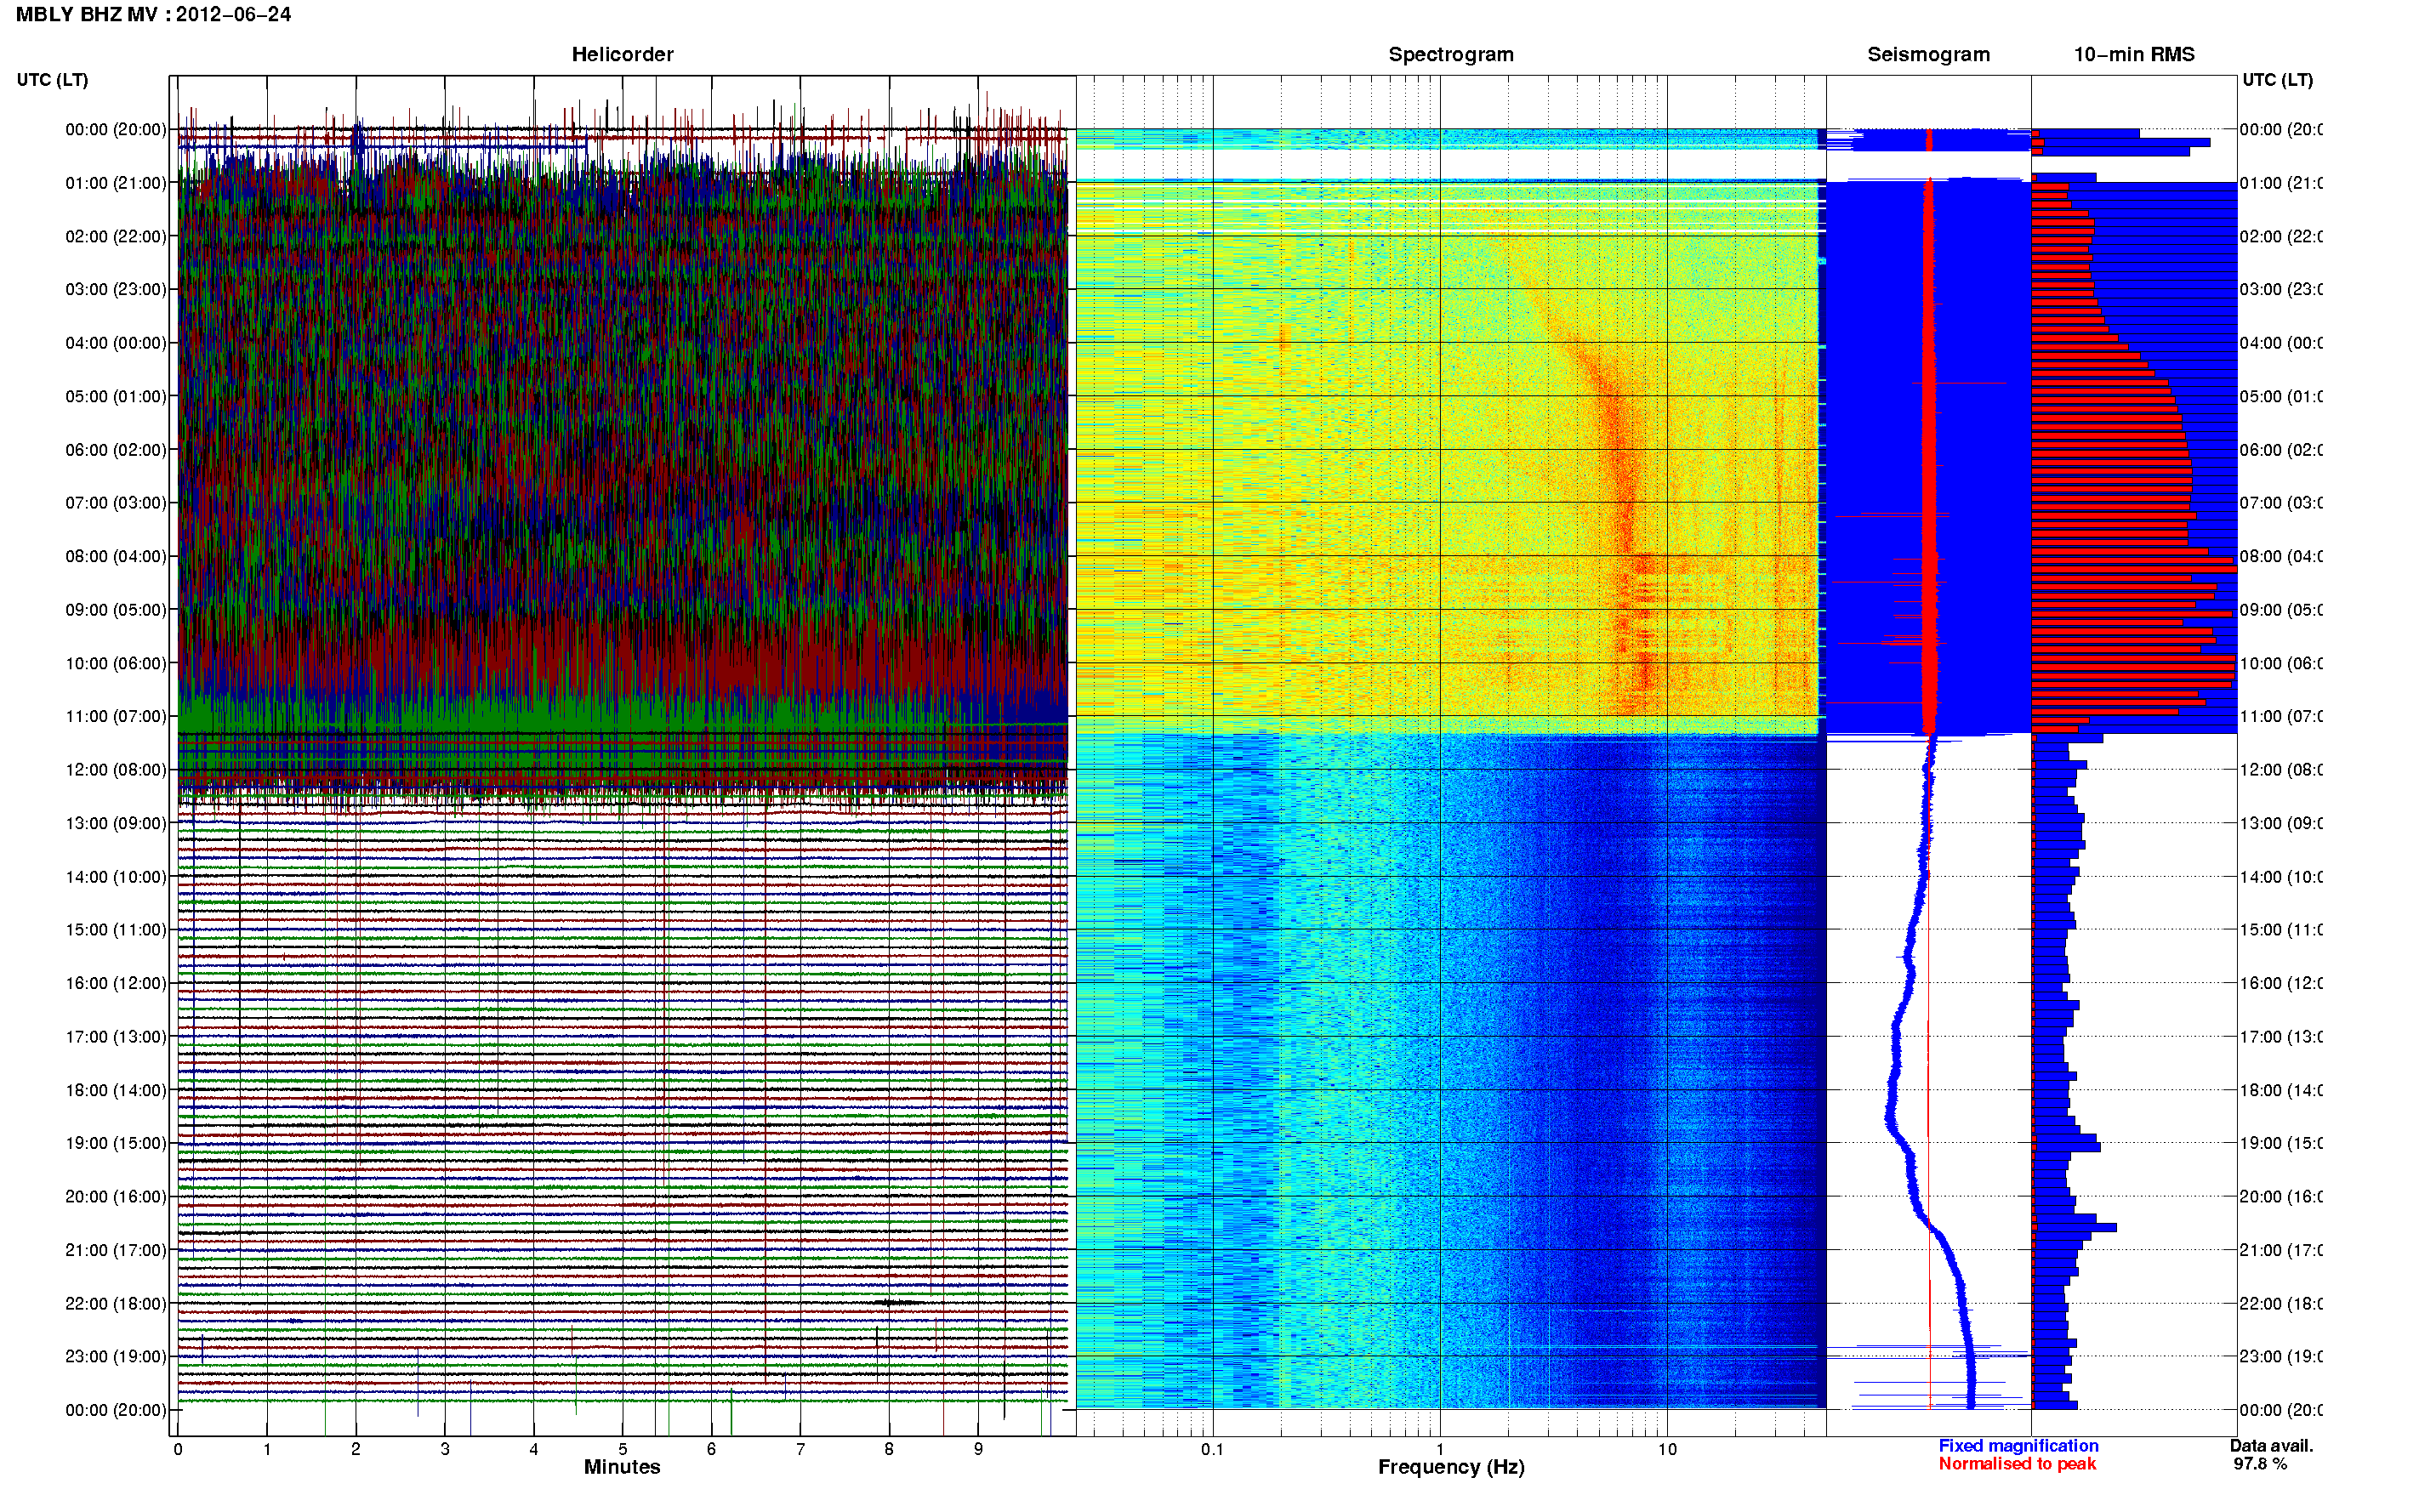Click the left 12:00 (08:00) time label
The image size is (2419, 1512).
pyautogui.click(x=116, y=770)
